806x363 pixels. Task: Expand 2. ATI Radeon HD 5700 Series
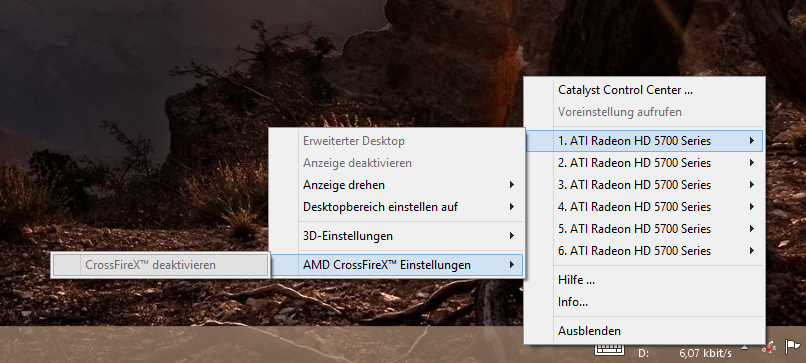[645, 163]
